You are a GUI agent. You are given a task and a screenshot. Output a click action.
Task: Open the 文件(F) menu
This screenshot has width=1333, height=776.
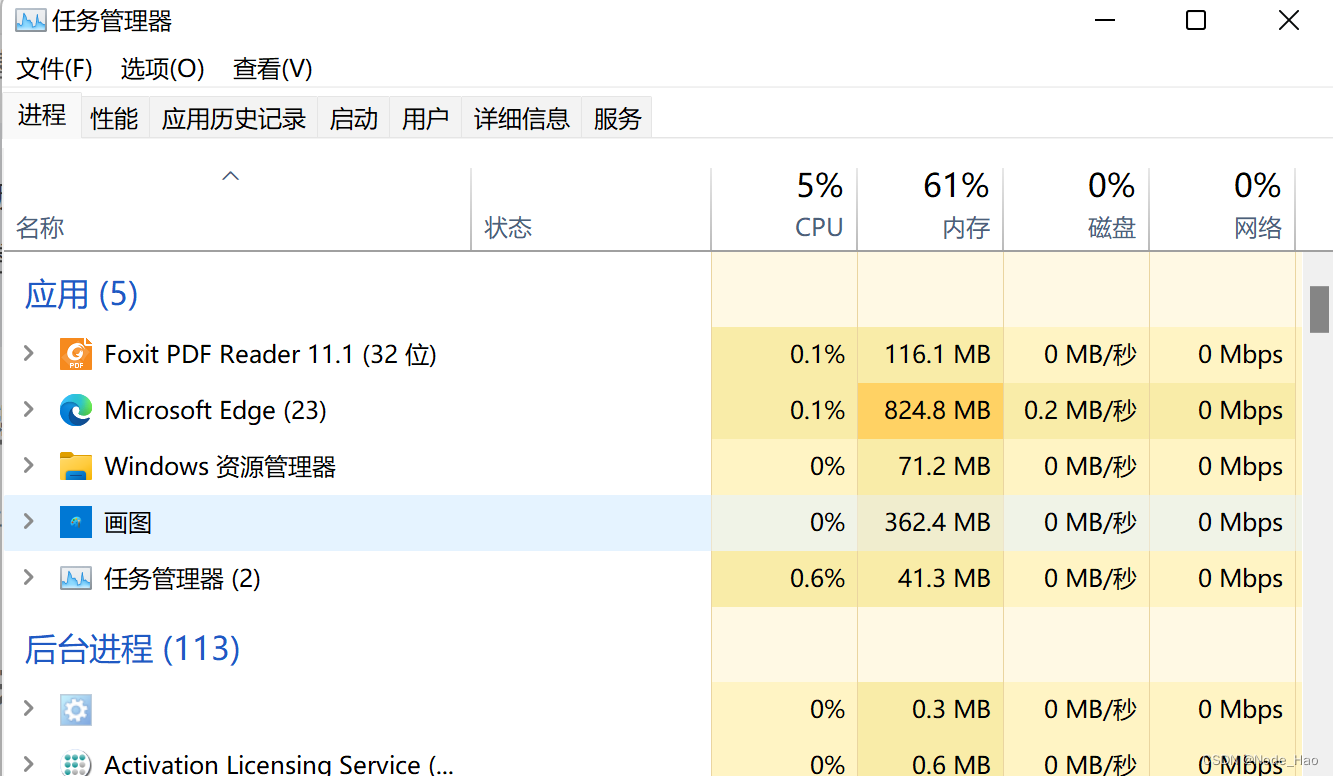[x=55, y=69]
